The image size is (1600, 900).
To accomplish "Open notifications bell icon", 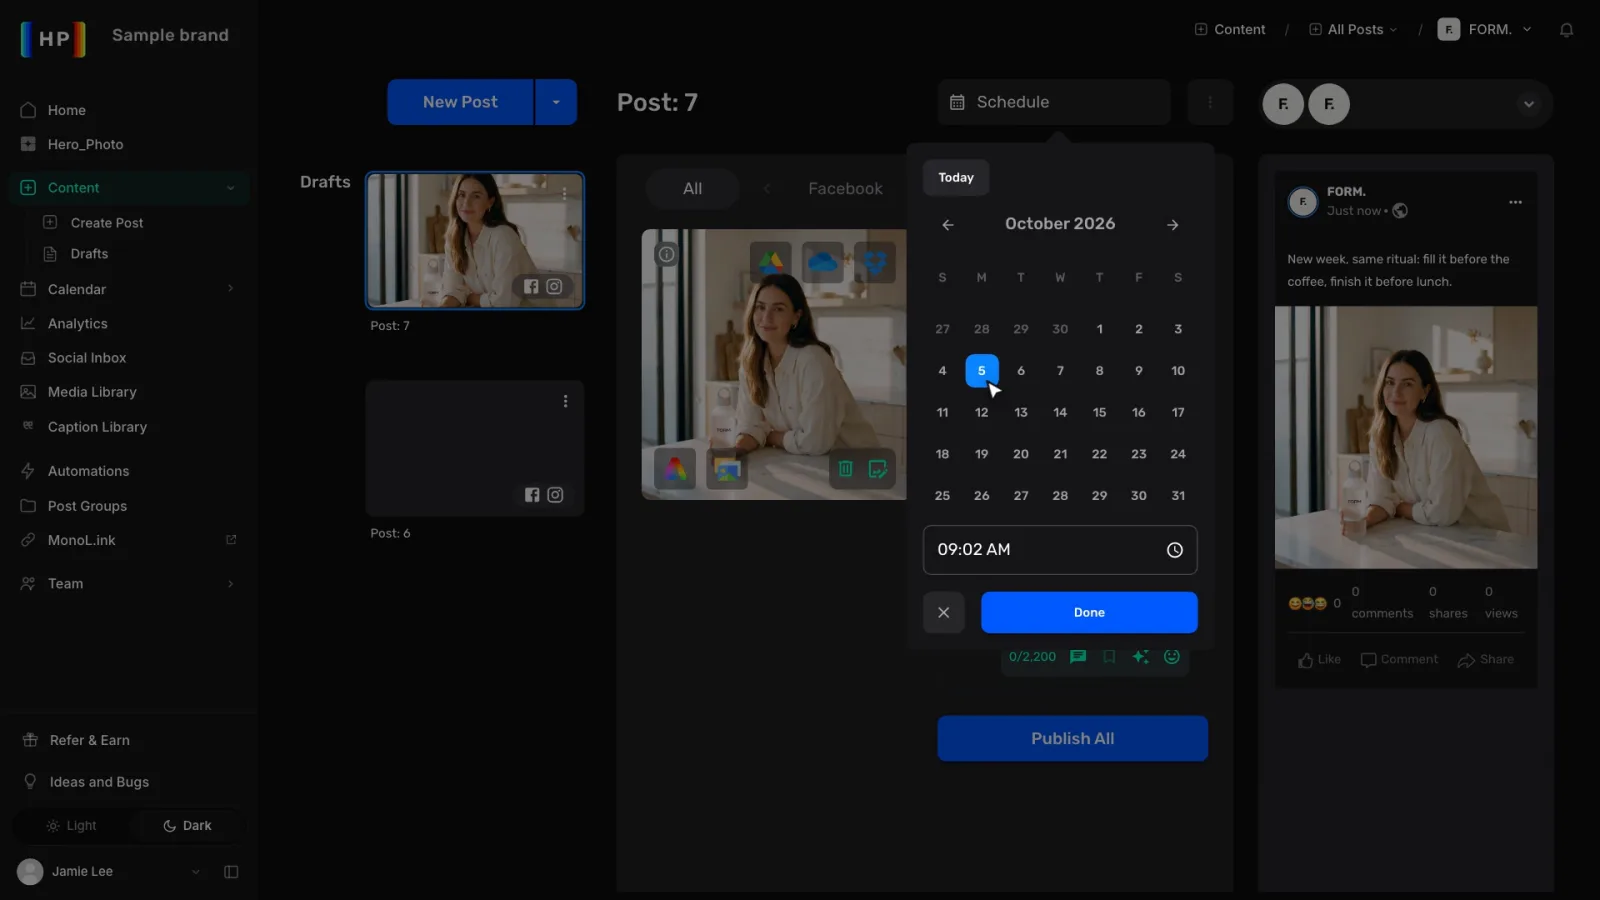I will click(1566, 30).
